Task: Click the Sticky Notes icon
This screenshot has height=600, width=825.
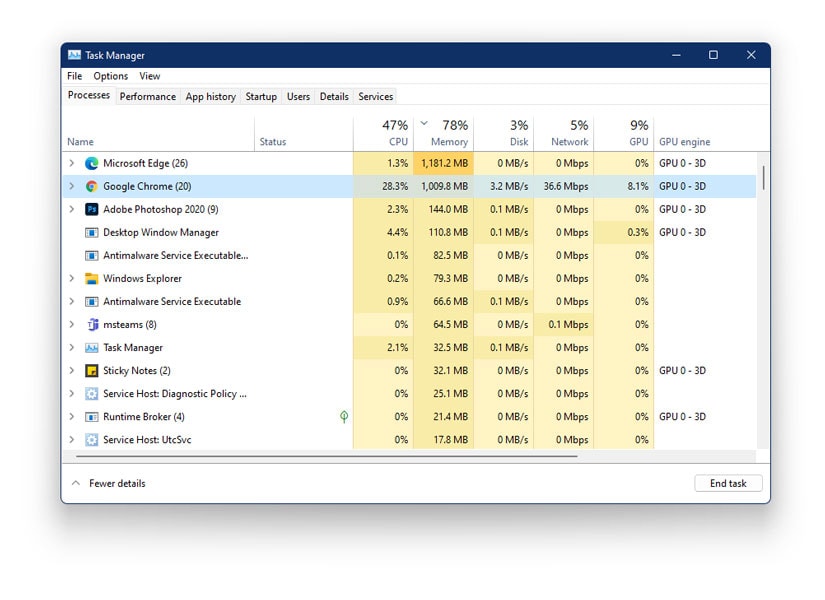Action: point(91,370)
